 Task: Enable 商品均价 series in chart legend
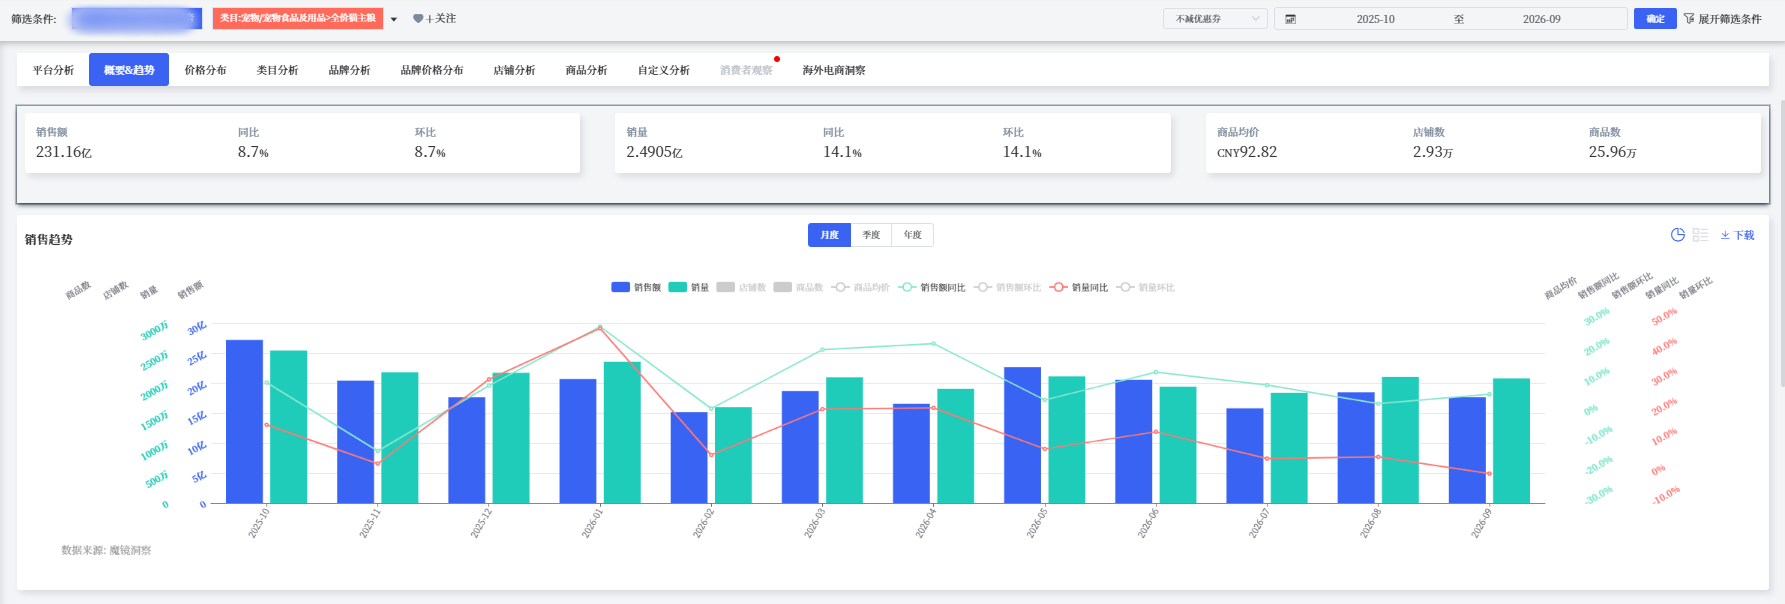coord(860,287)
